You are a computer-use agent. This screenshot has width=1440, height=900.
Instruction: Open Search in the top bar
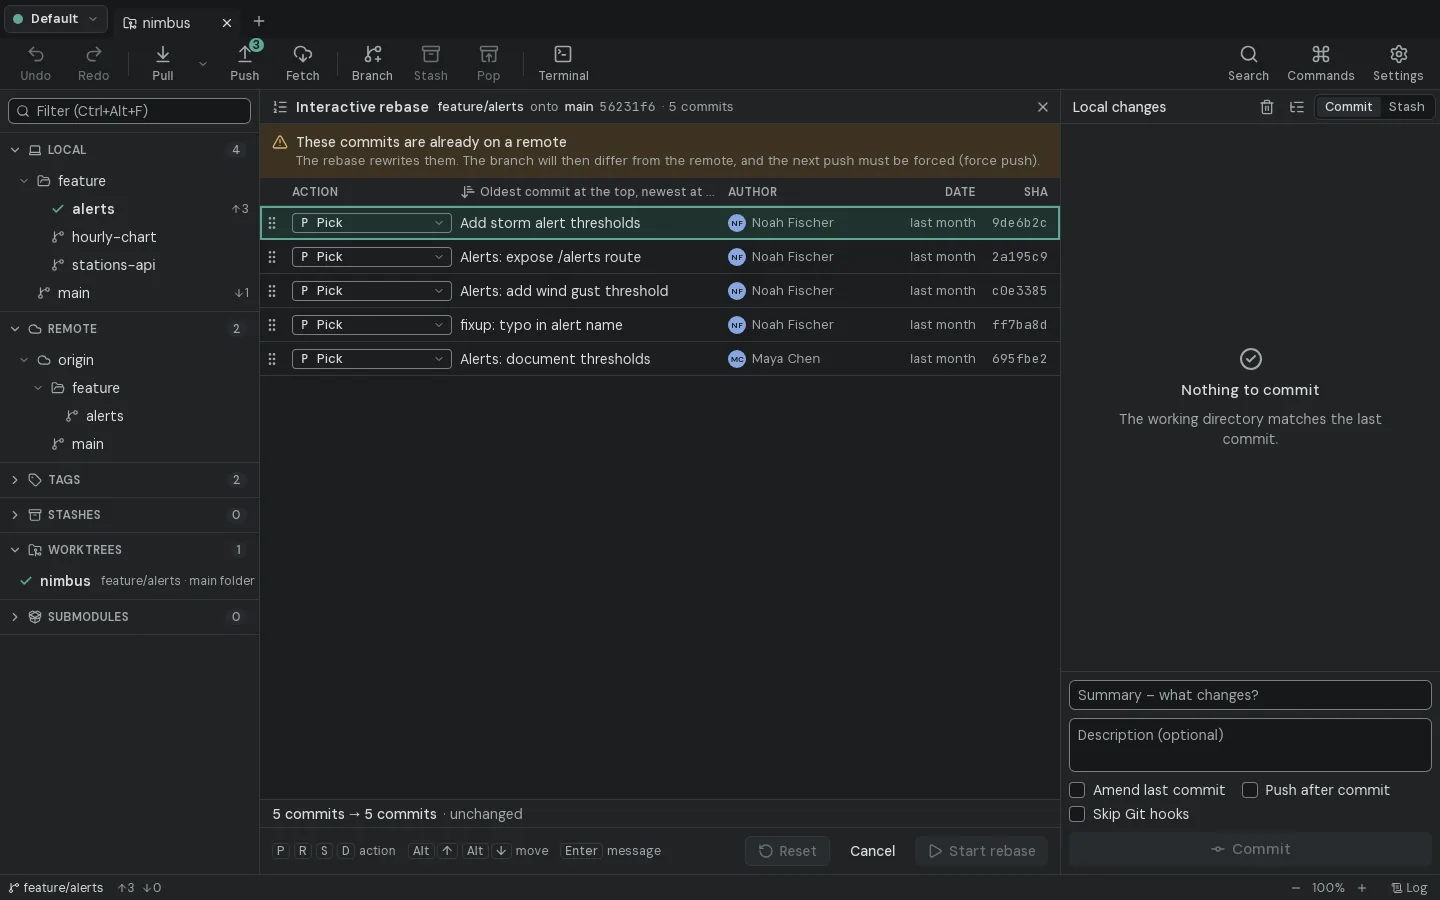pos(1249,63)
